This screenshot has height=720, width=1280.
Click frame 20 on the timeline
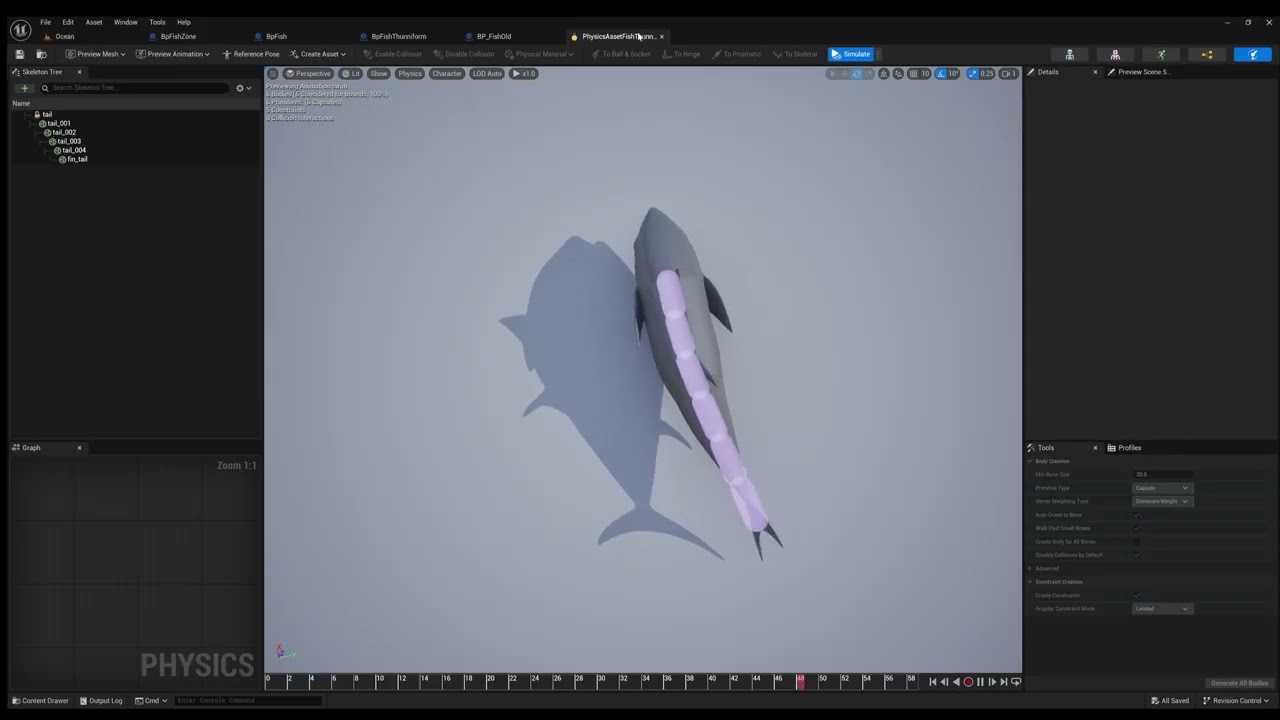490,681
